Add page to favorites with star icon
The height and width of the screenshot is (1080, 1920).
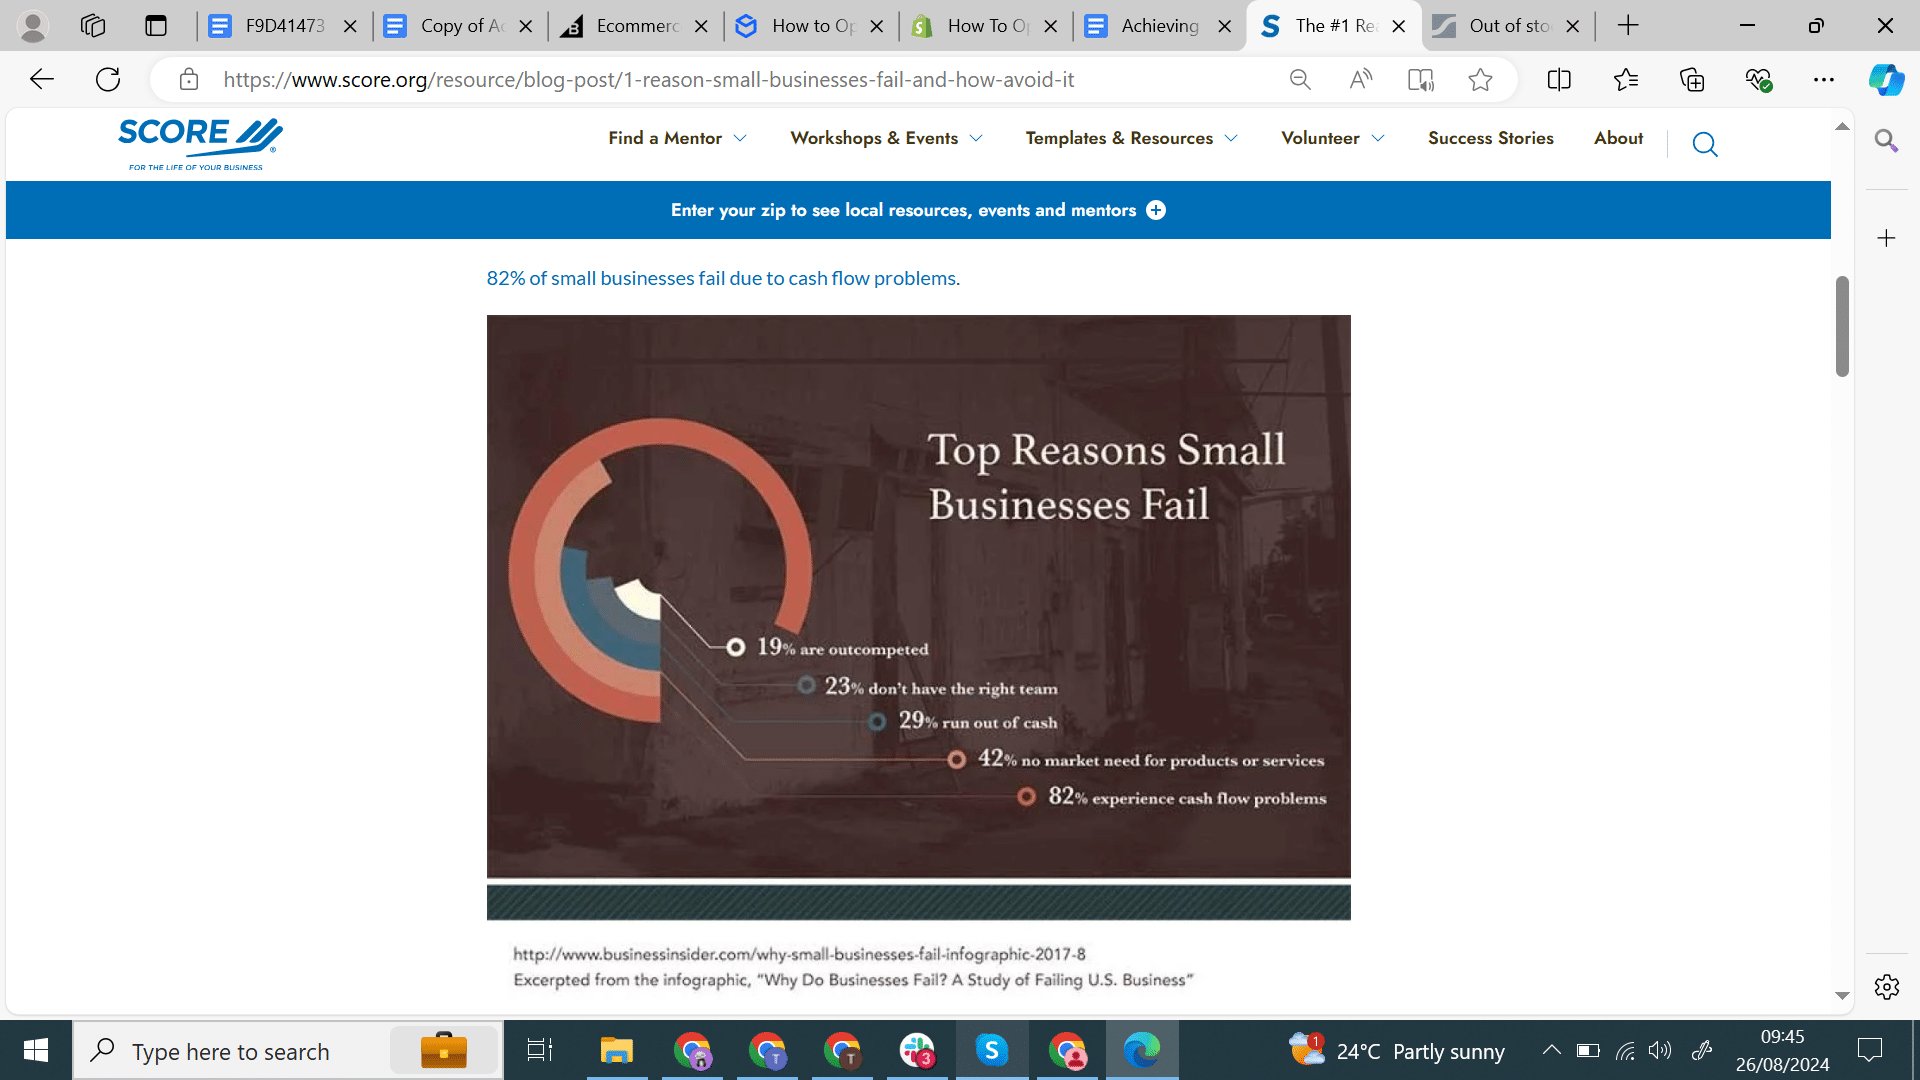(x=1480, y=80)
